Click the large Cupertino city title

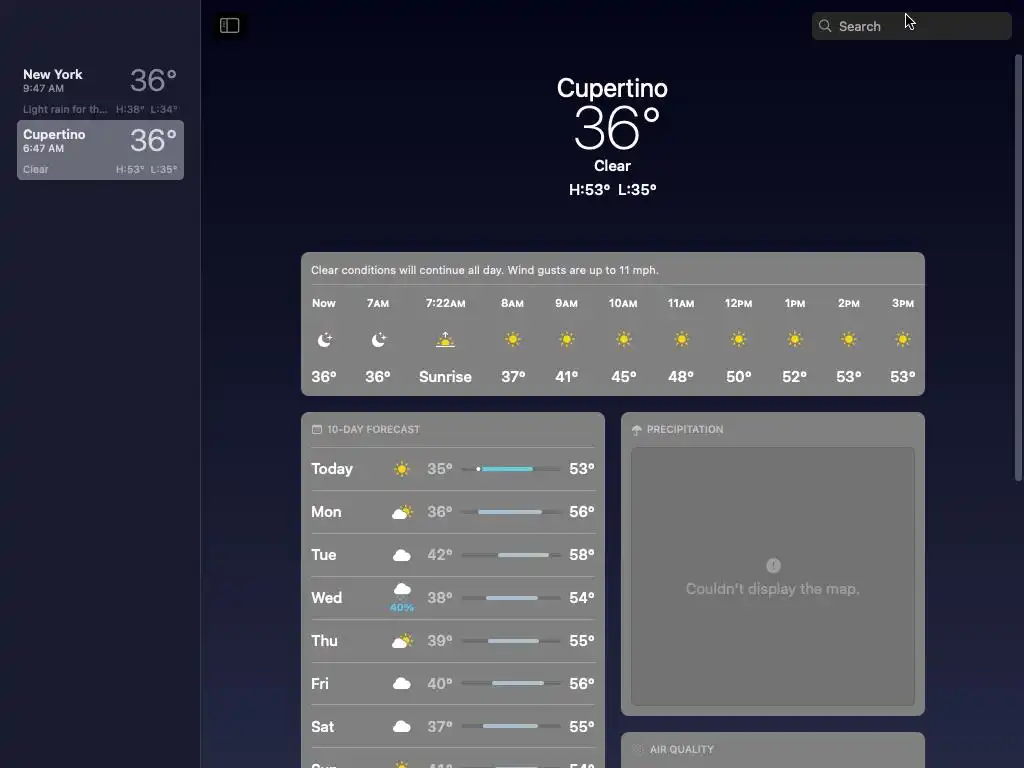(612, 88)
